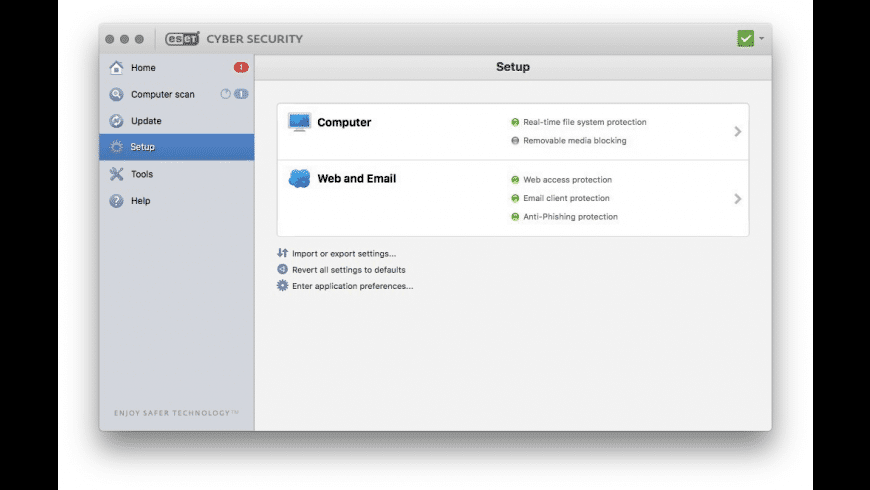Click Revert all settings to defaults
This screenshot has width=870, height=490.
[x=349, y=270]
